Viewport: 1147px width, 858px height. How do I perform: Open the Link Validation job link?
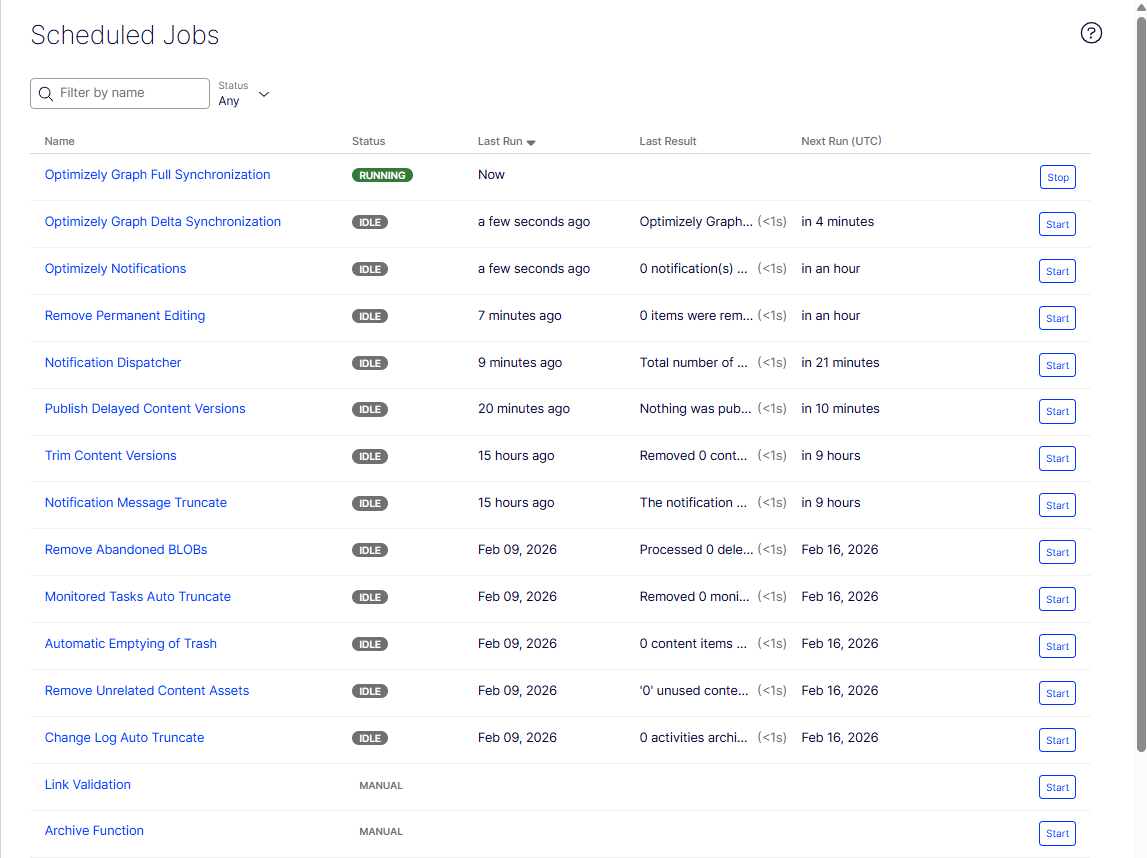pyautogui.click(x=88, y=784)
